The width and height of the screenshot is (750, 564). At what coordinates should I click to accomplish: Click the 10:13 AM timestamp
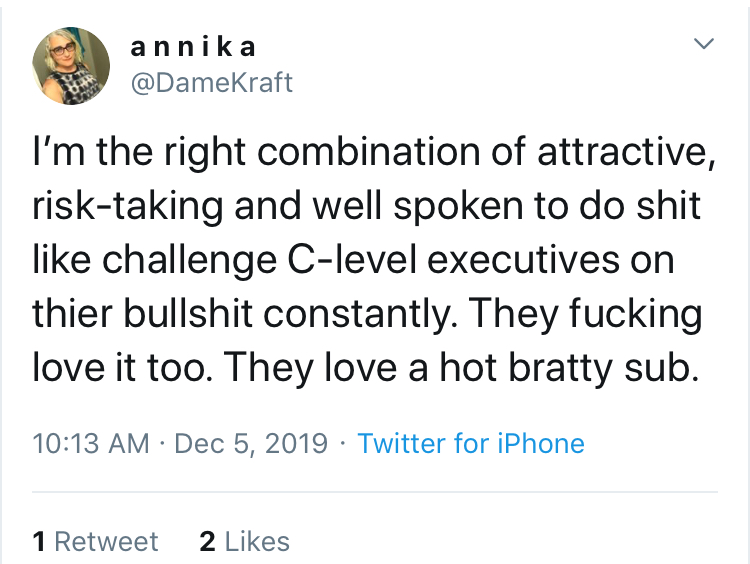tap(89, 443)
